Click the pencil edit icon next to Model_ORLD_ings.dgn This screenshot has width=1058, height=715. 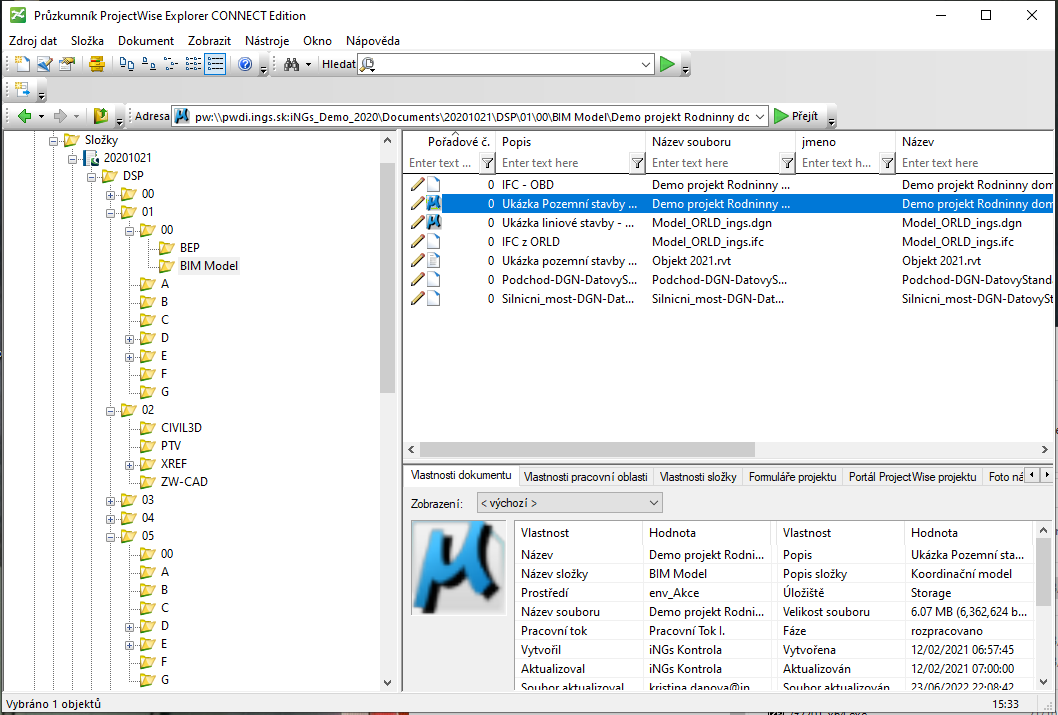tap(417, 223)
